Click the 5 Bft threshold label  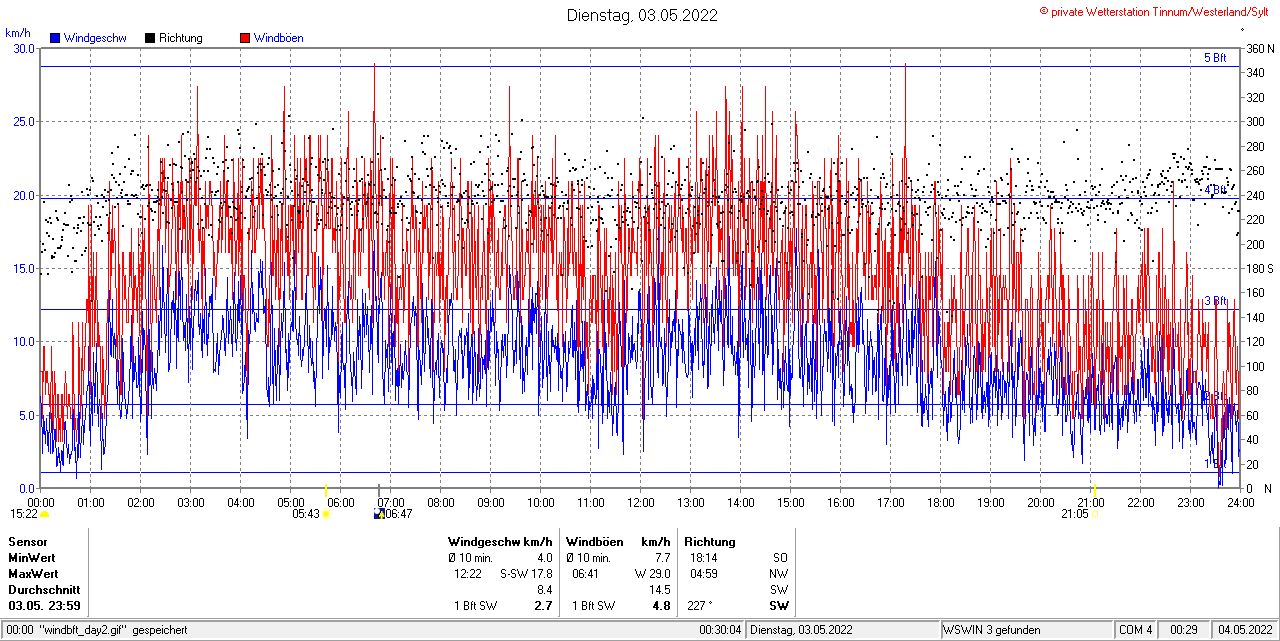1214,58
